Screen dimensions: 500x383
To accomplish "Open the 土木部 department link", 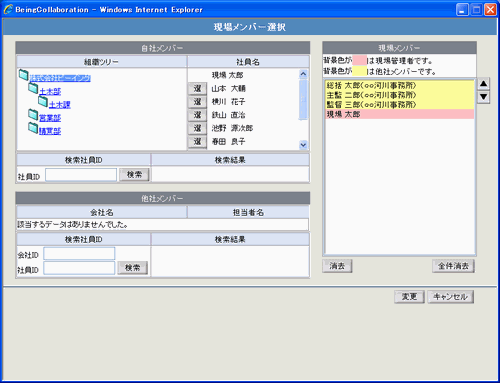I will (x=50, y=91).
